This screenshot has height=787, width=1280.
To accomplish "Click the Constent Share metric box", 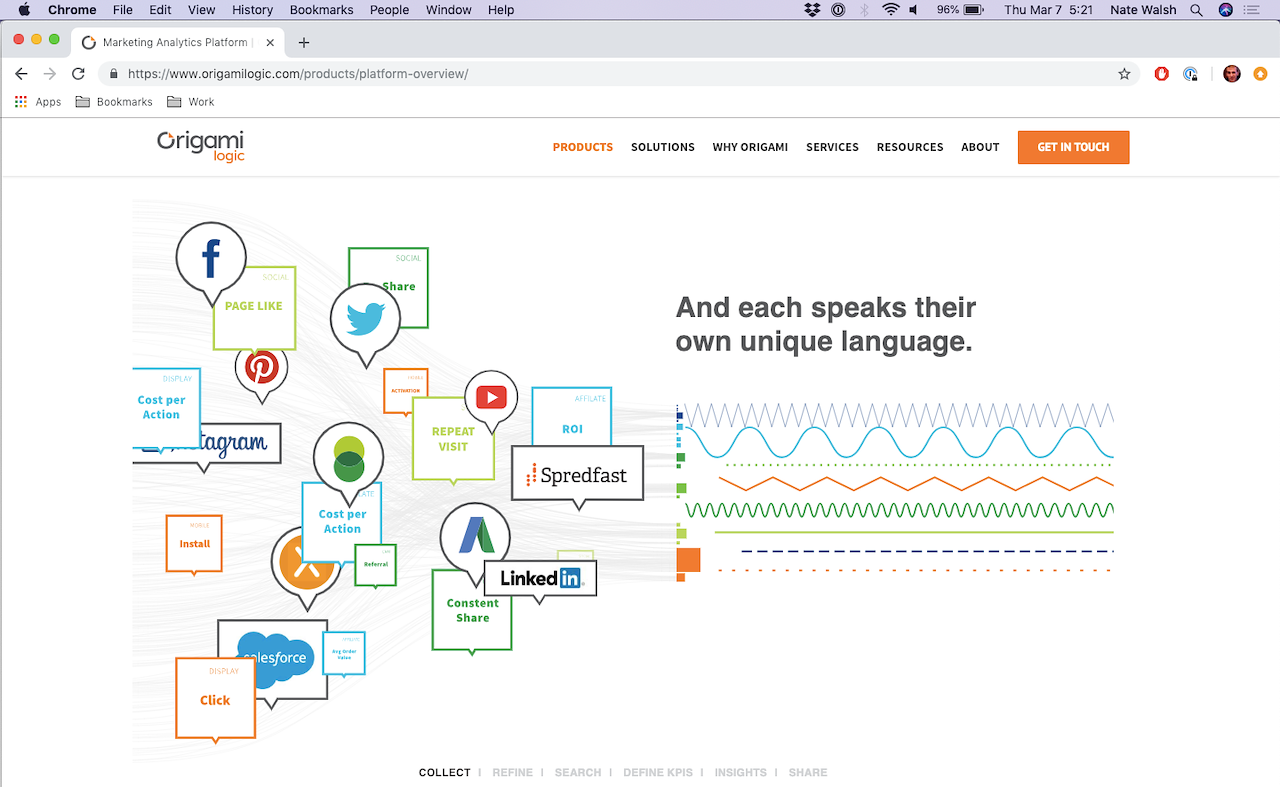I will click(472, 611).
